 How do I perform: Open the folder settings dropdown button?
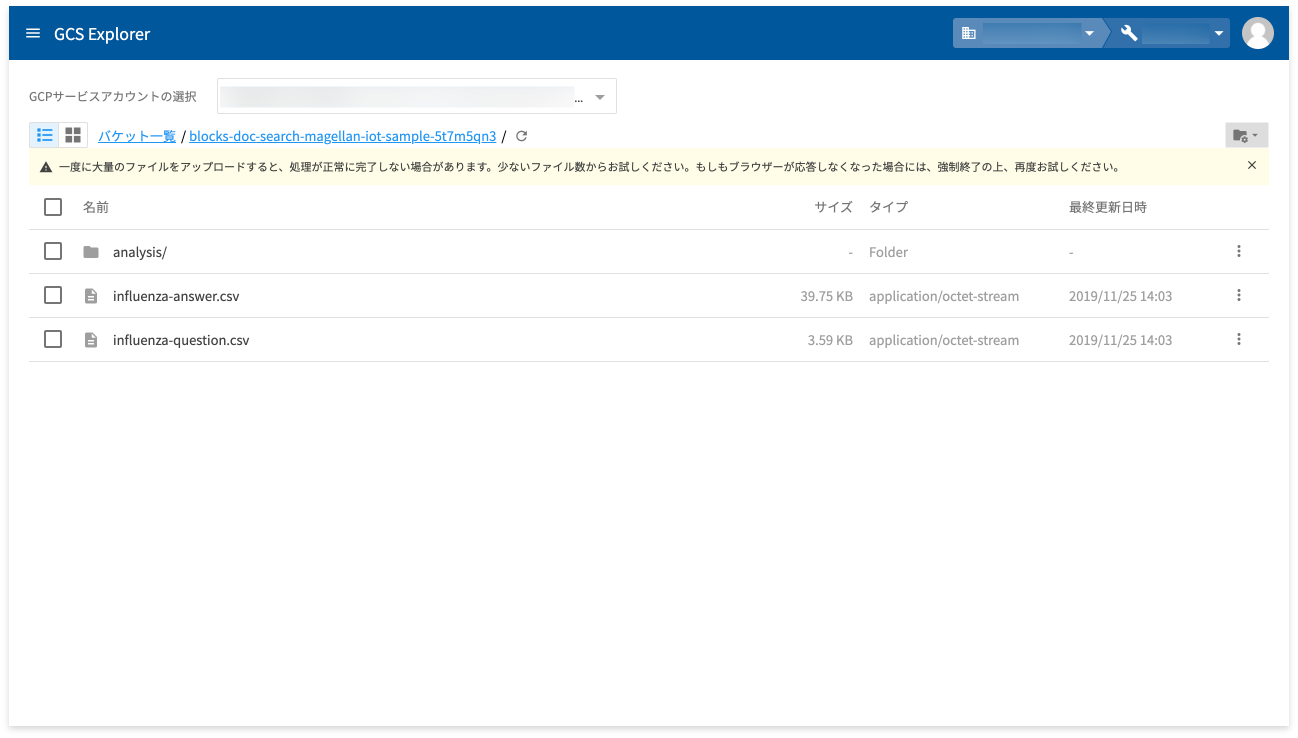coord(1246,135)
